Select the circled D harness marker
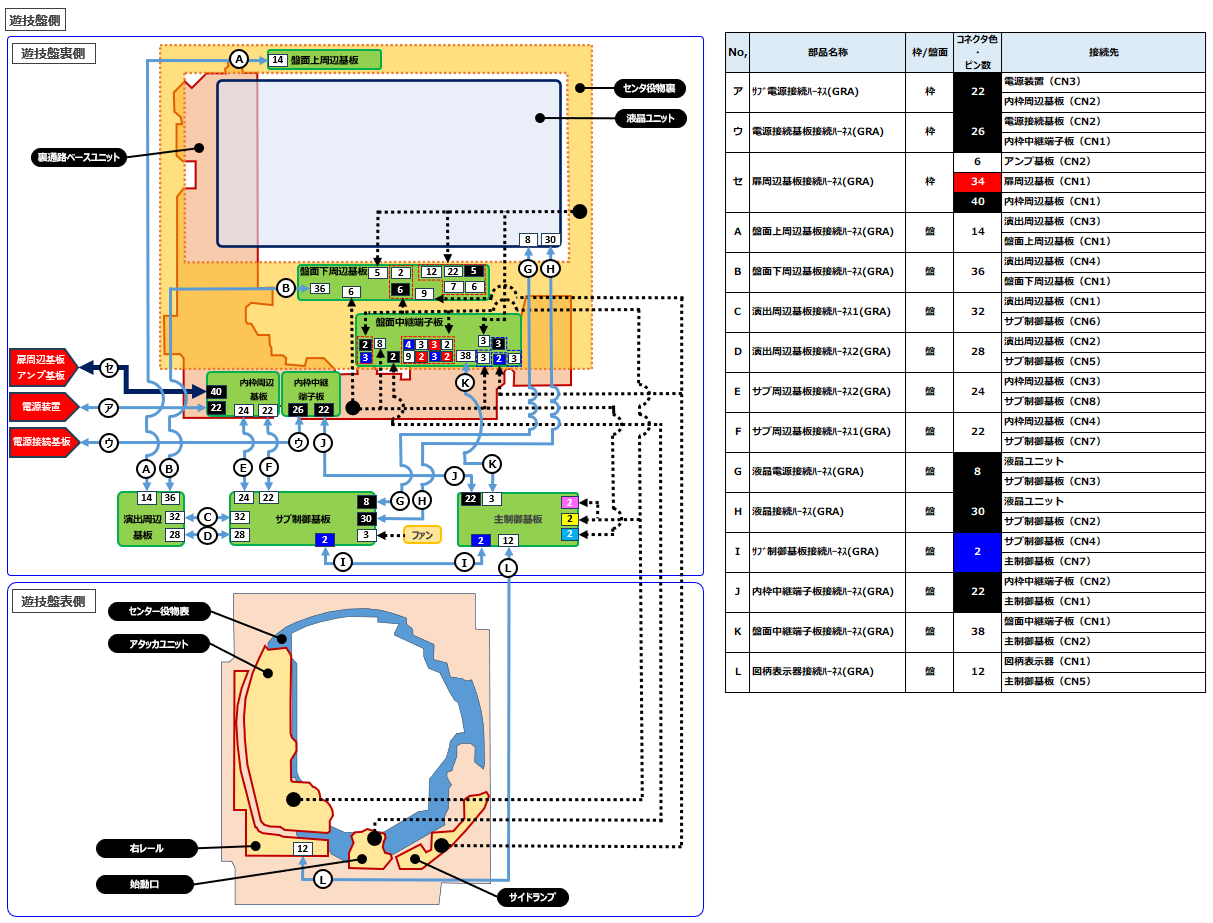Viewport: 1213px width, 923px height. tap(207, 535)
